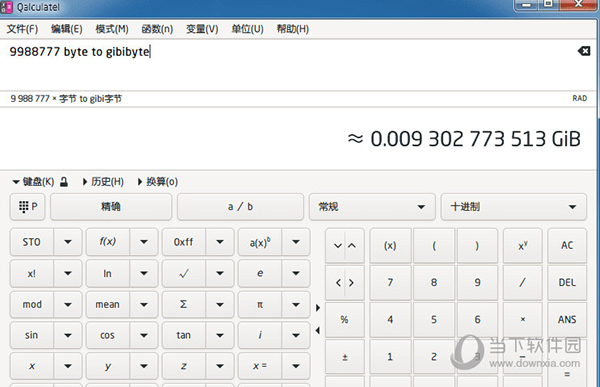This screenshot has width=600, height=387.
Task: Open the dropdown arrow next to STO
Action: point(68,242)
